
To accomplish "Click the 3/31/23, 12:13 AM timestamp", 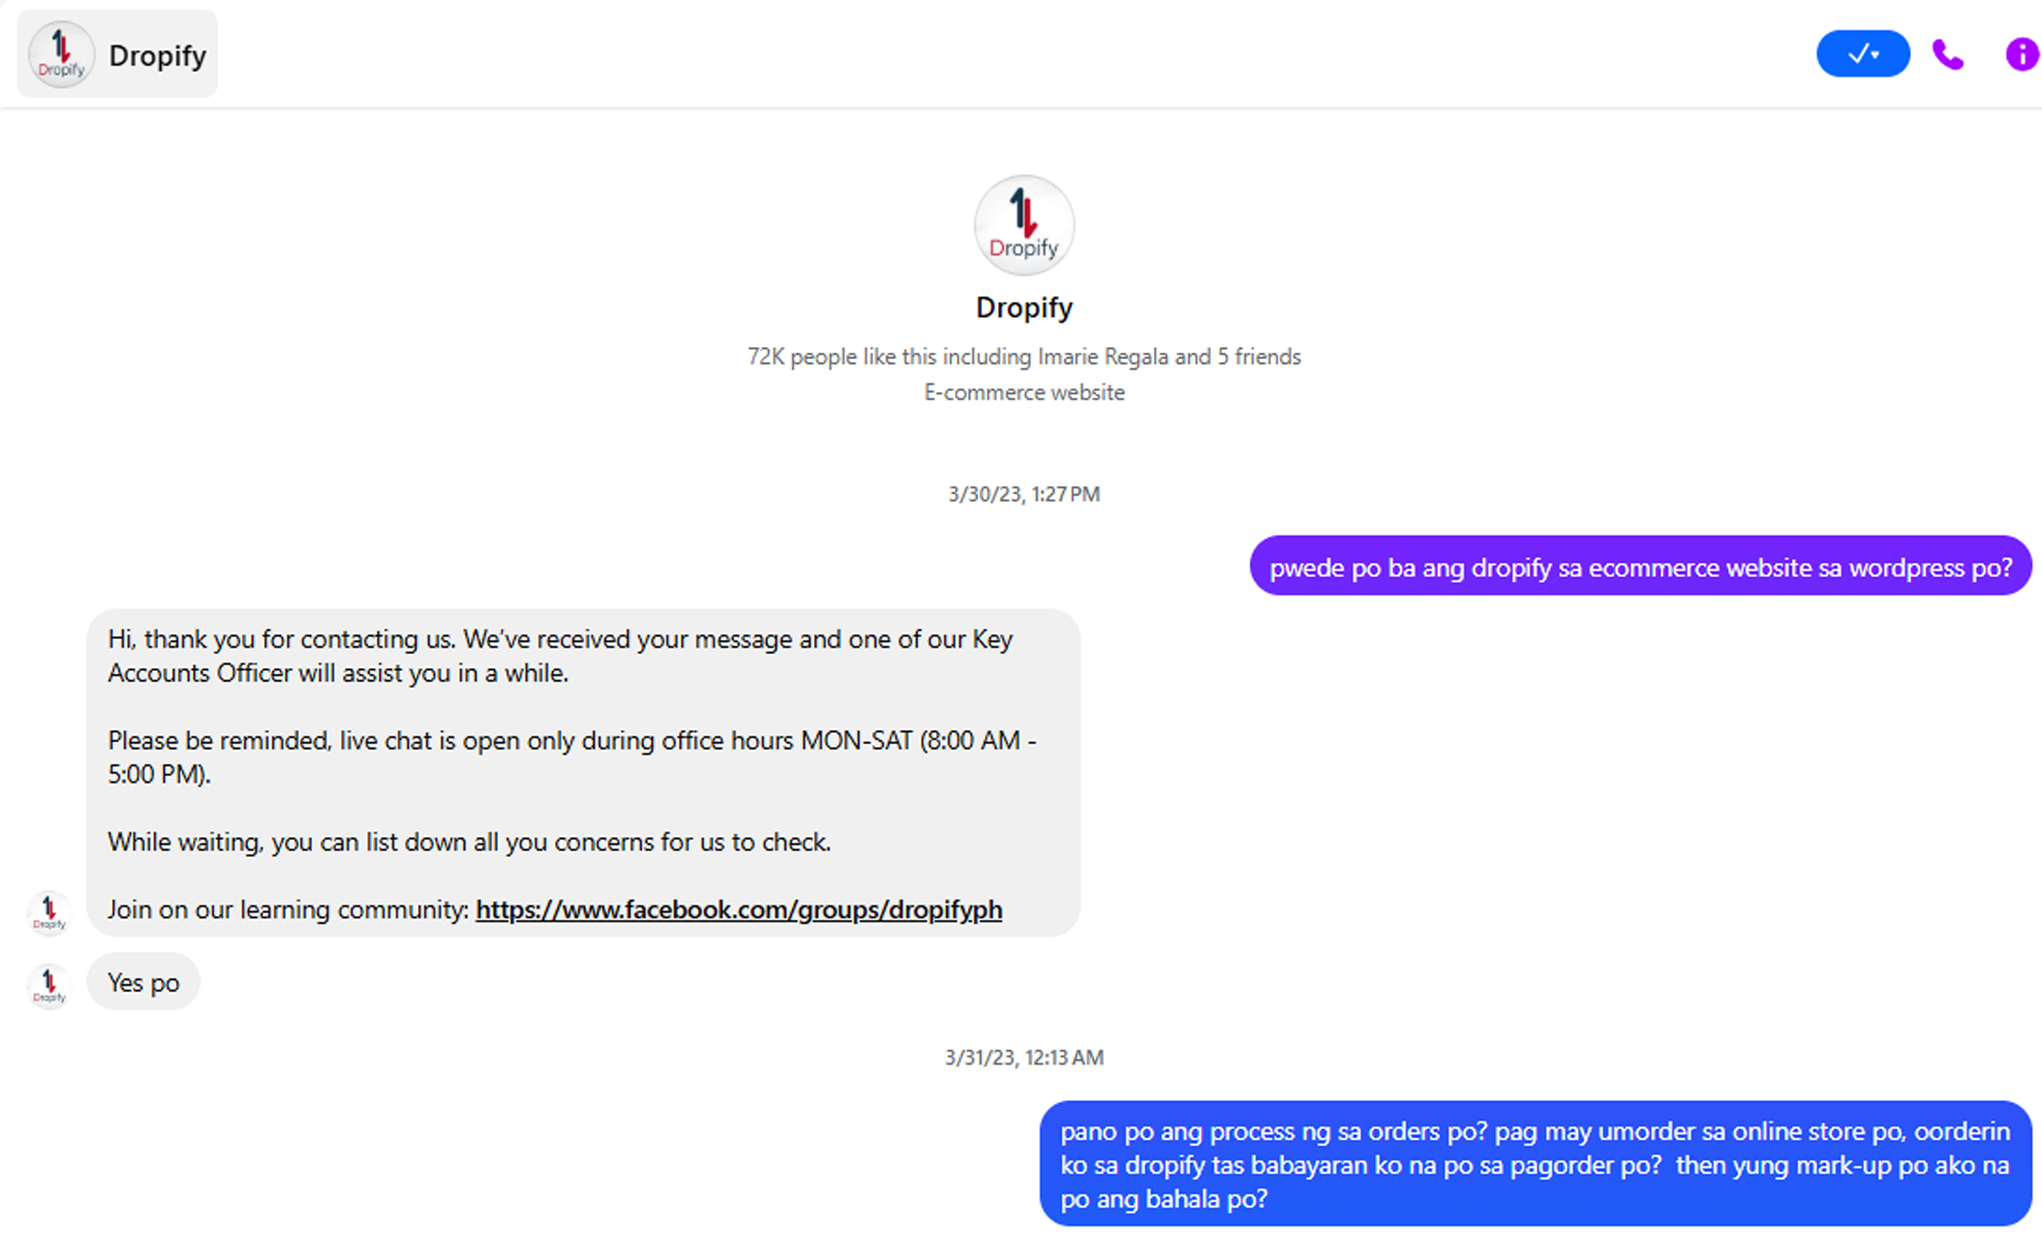I will 1023,1057.
